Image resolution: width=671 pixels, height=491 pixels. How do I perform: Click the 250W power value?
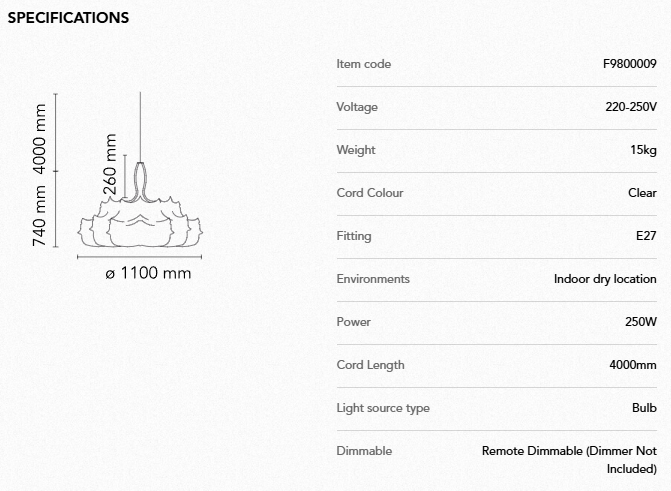(x=640, y=322)
